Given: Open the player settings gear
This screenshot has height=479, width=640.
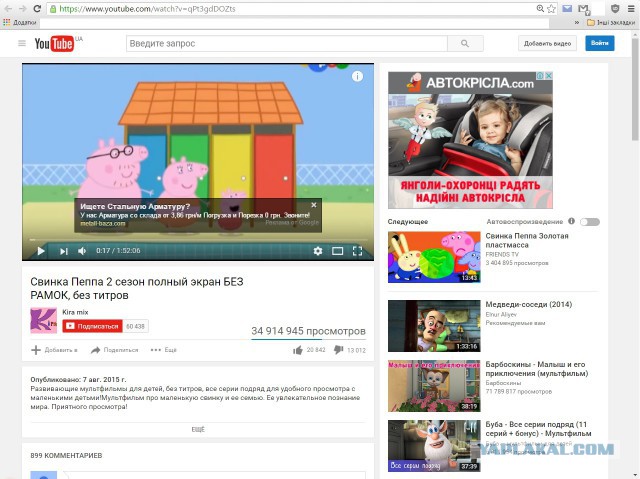Looking at the screenshot, I should coord(318,251).
